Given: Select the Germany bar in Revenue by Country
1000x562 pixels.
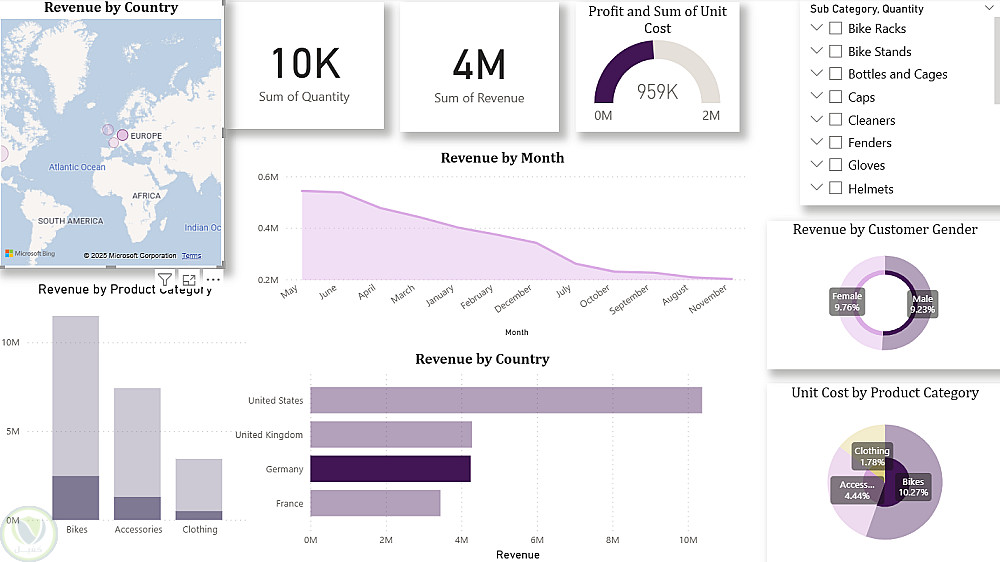Looking at the screenshot, I should click(390, 469).
